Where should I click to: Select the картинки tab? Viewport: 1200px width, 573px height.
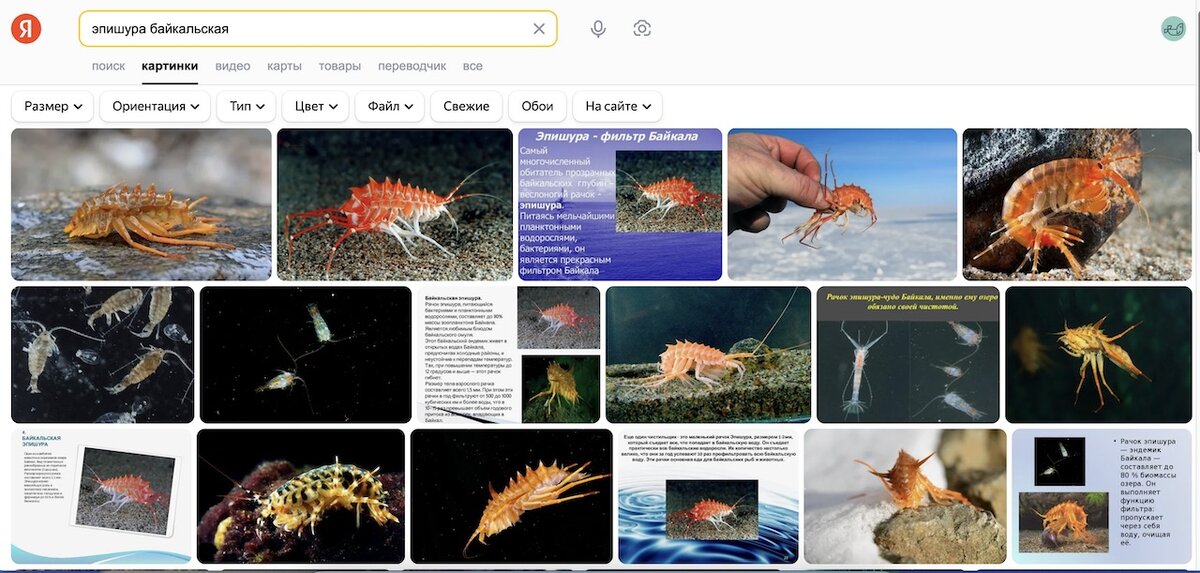(x=170, y=66)
